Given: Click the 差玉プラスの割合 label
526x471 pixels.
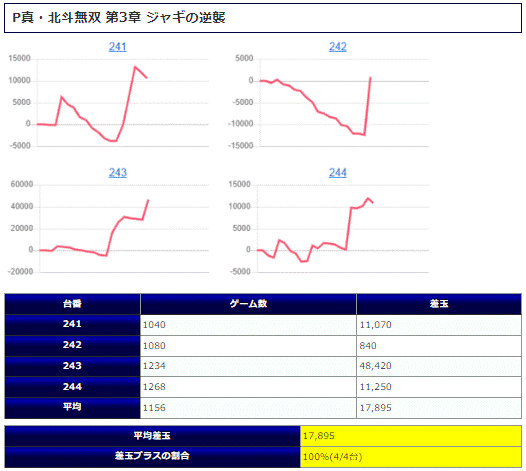Looking at the screenshot, I should 152,456.
